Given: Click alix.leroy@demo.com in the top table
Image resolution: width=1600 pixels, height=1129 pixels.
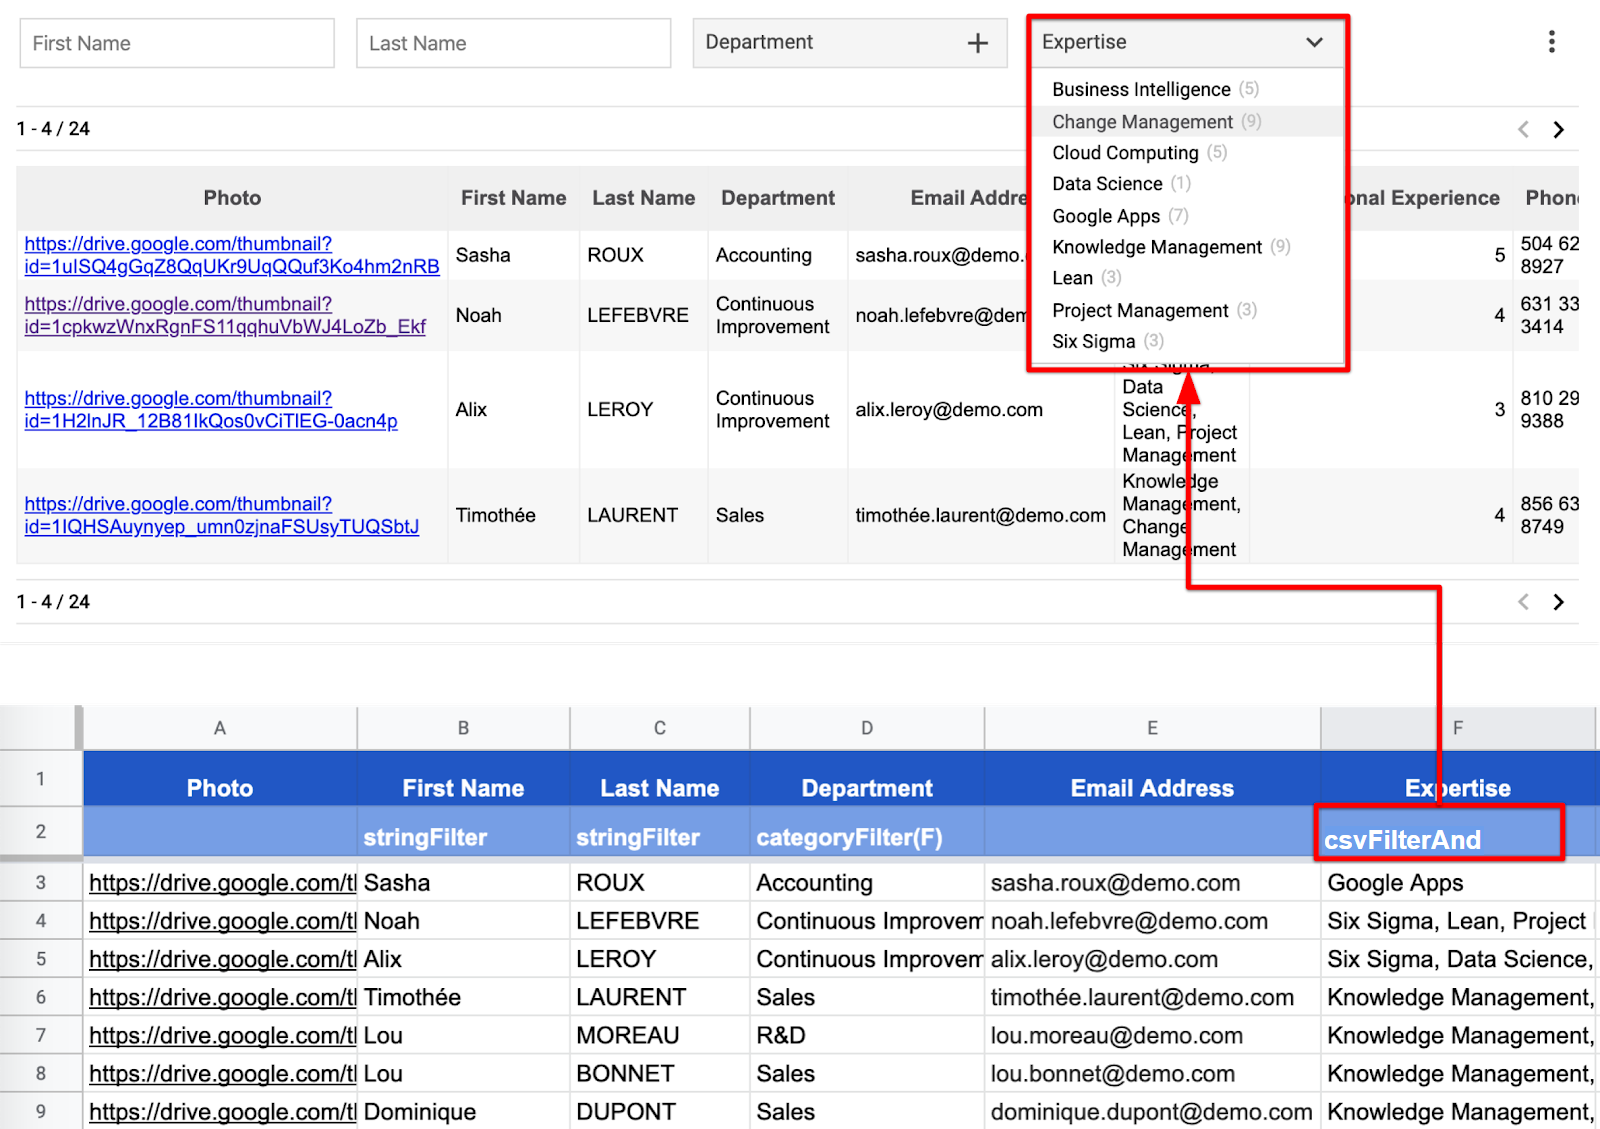Looking at the screenshot, I should coord(949,410).
